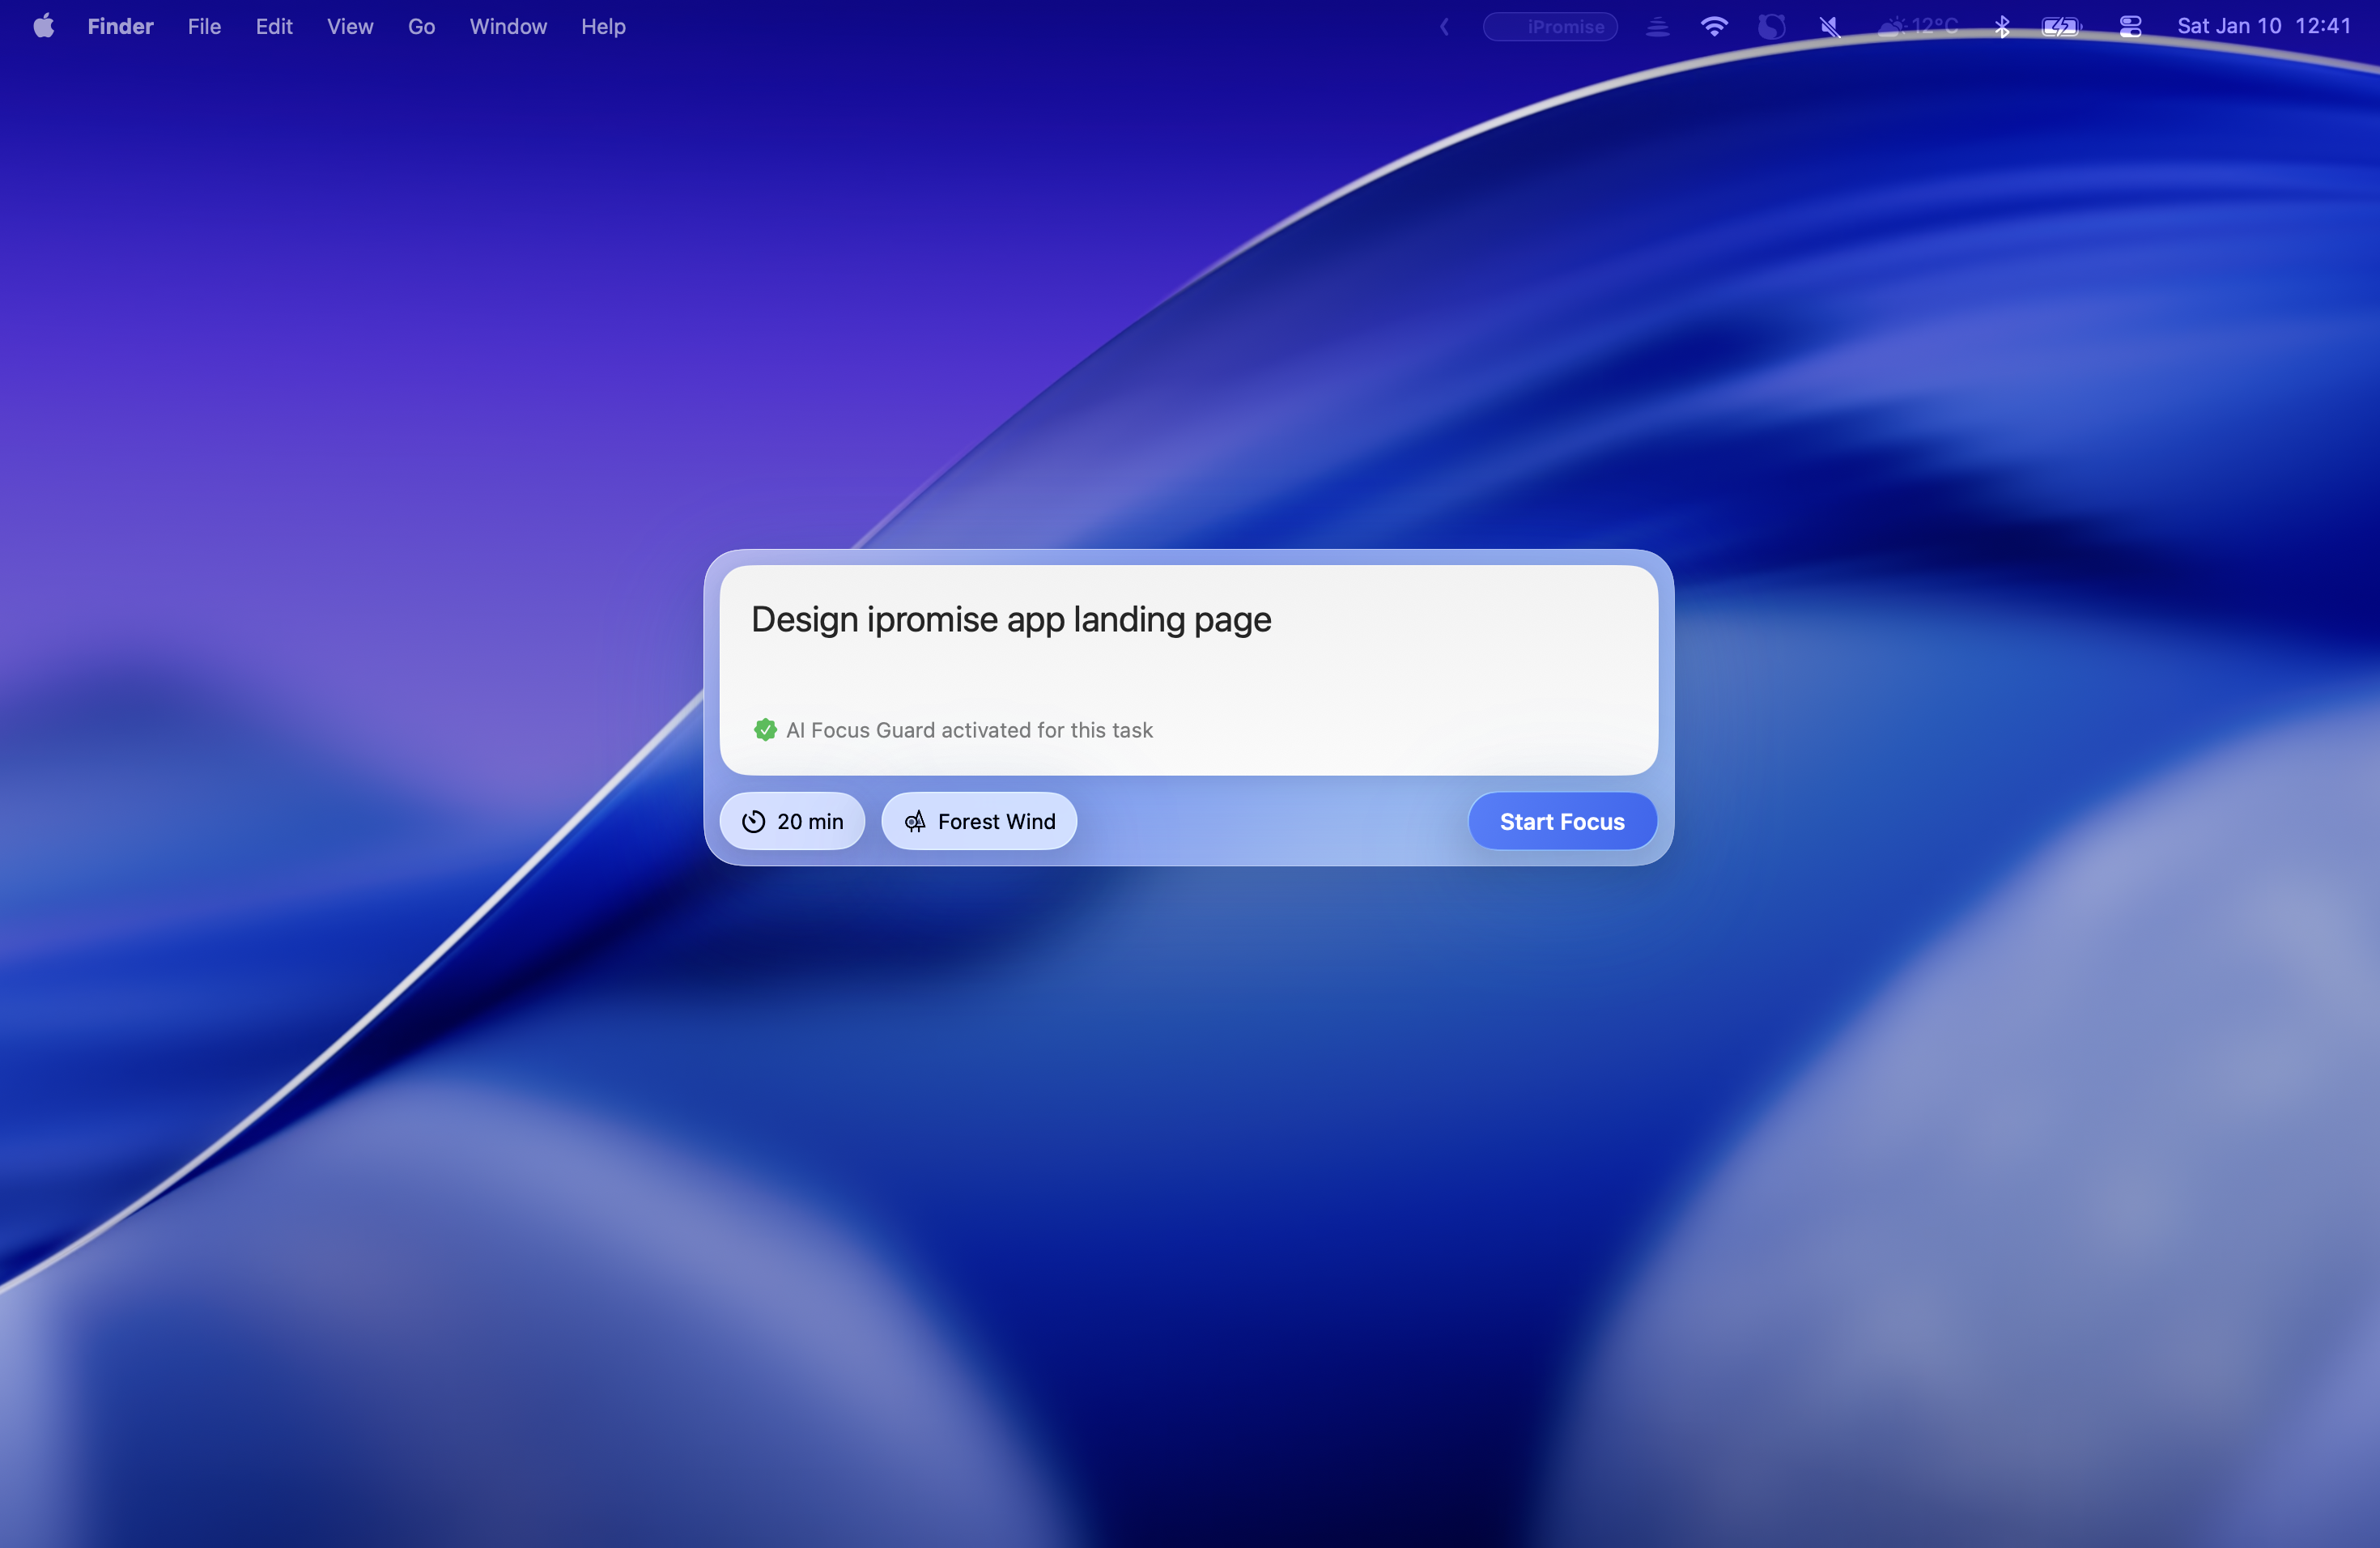2380x1548 pixels.
Task: Click the battery charging icon
Action: pyautogui.click(x=2060, y=27)
